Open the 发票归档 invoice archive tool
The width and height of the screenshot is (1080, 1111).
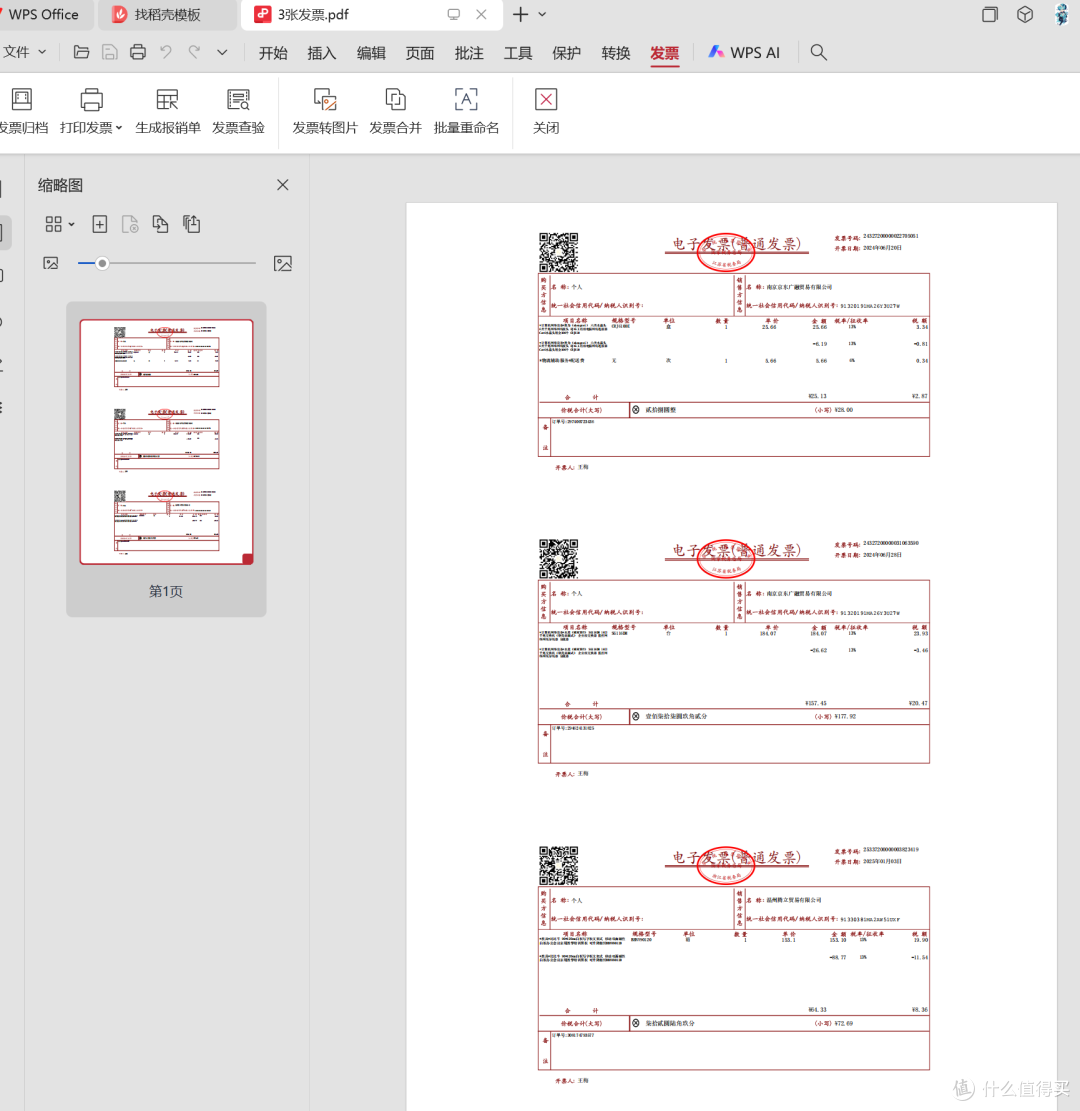pos(23,111)
